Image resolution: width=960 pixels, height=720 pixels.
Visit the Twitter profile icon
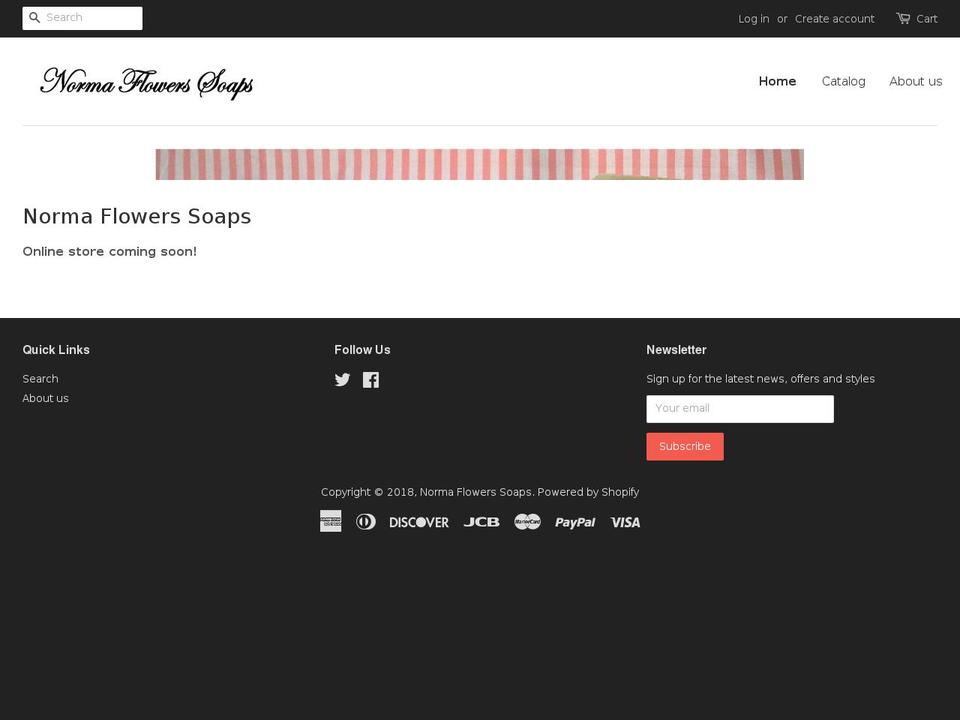click(342, 380)
